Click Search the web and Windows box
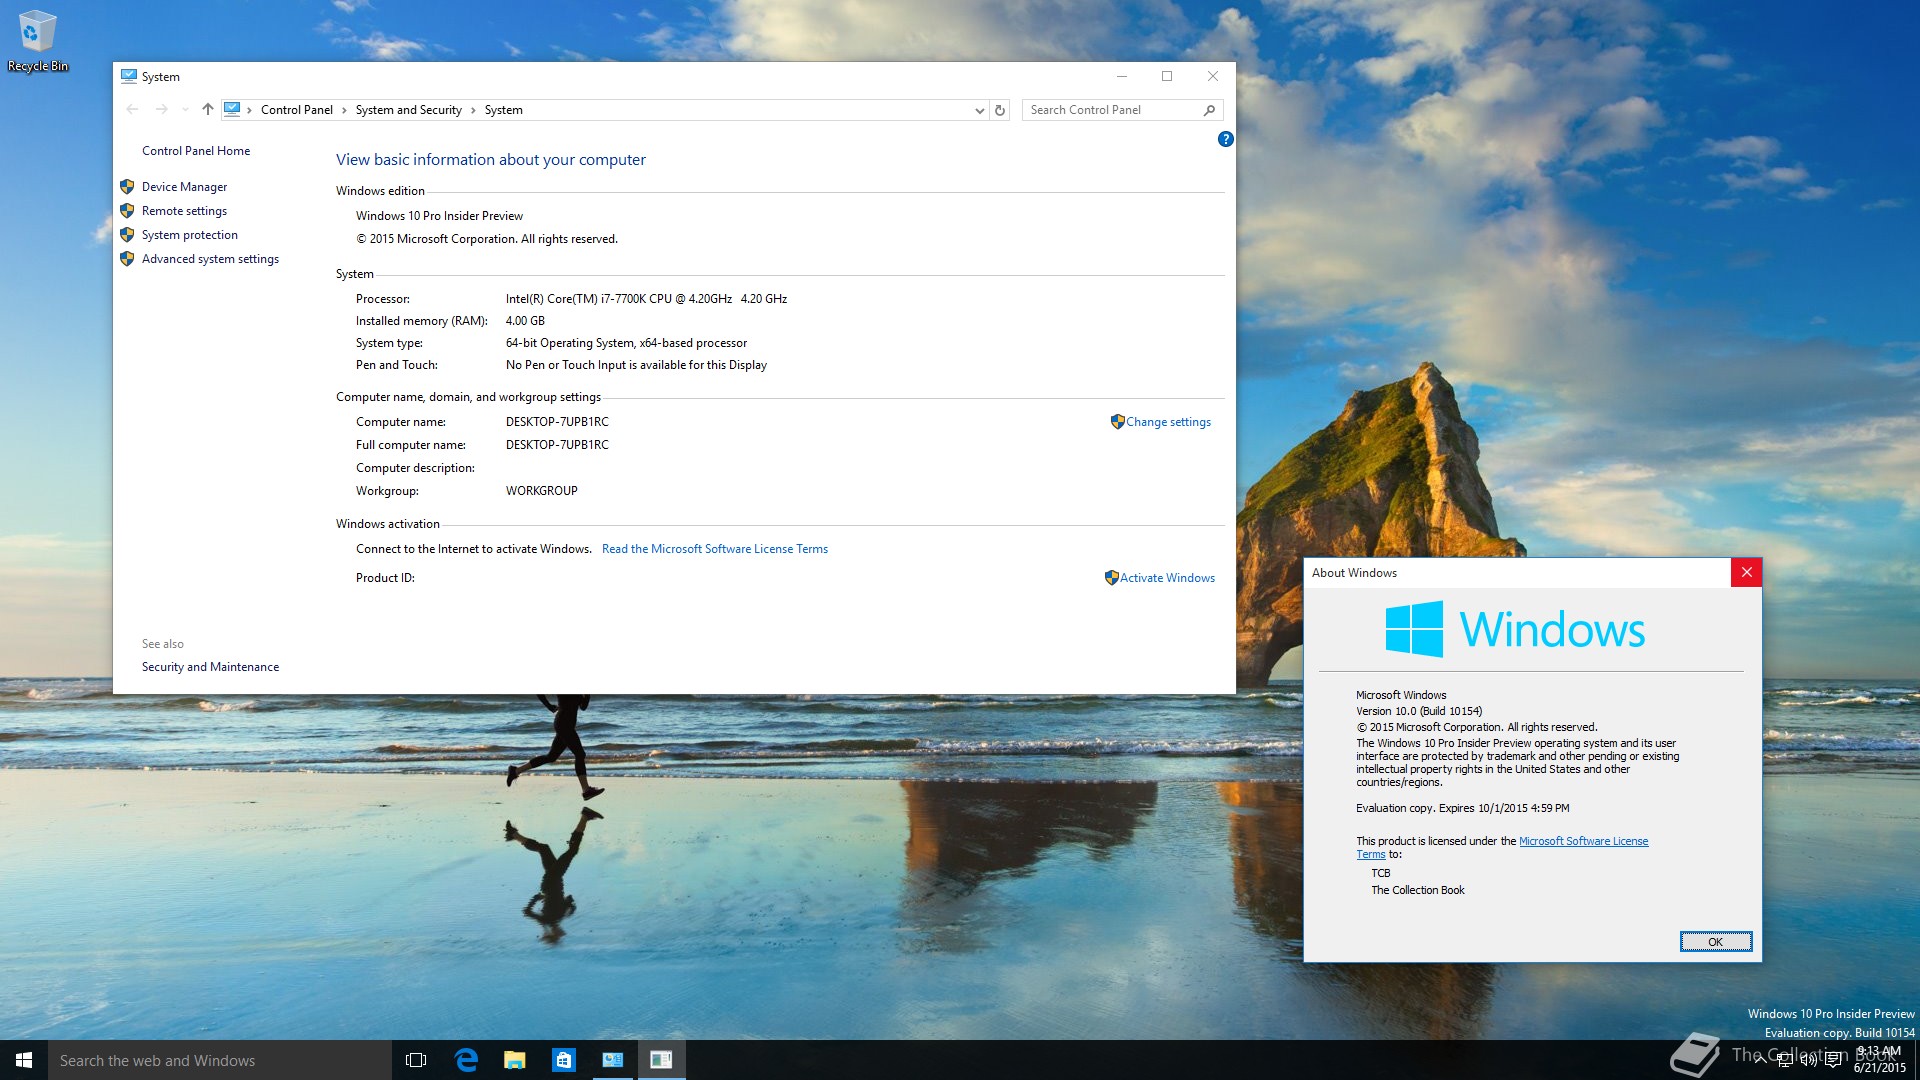1920x1080 pixels. coord(220,1060)
